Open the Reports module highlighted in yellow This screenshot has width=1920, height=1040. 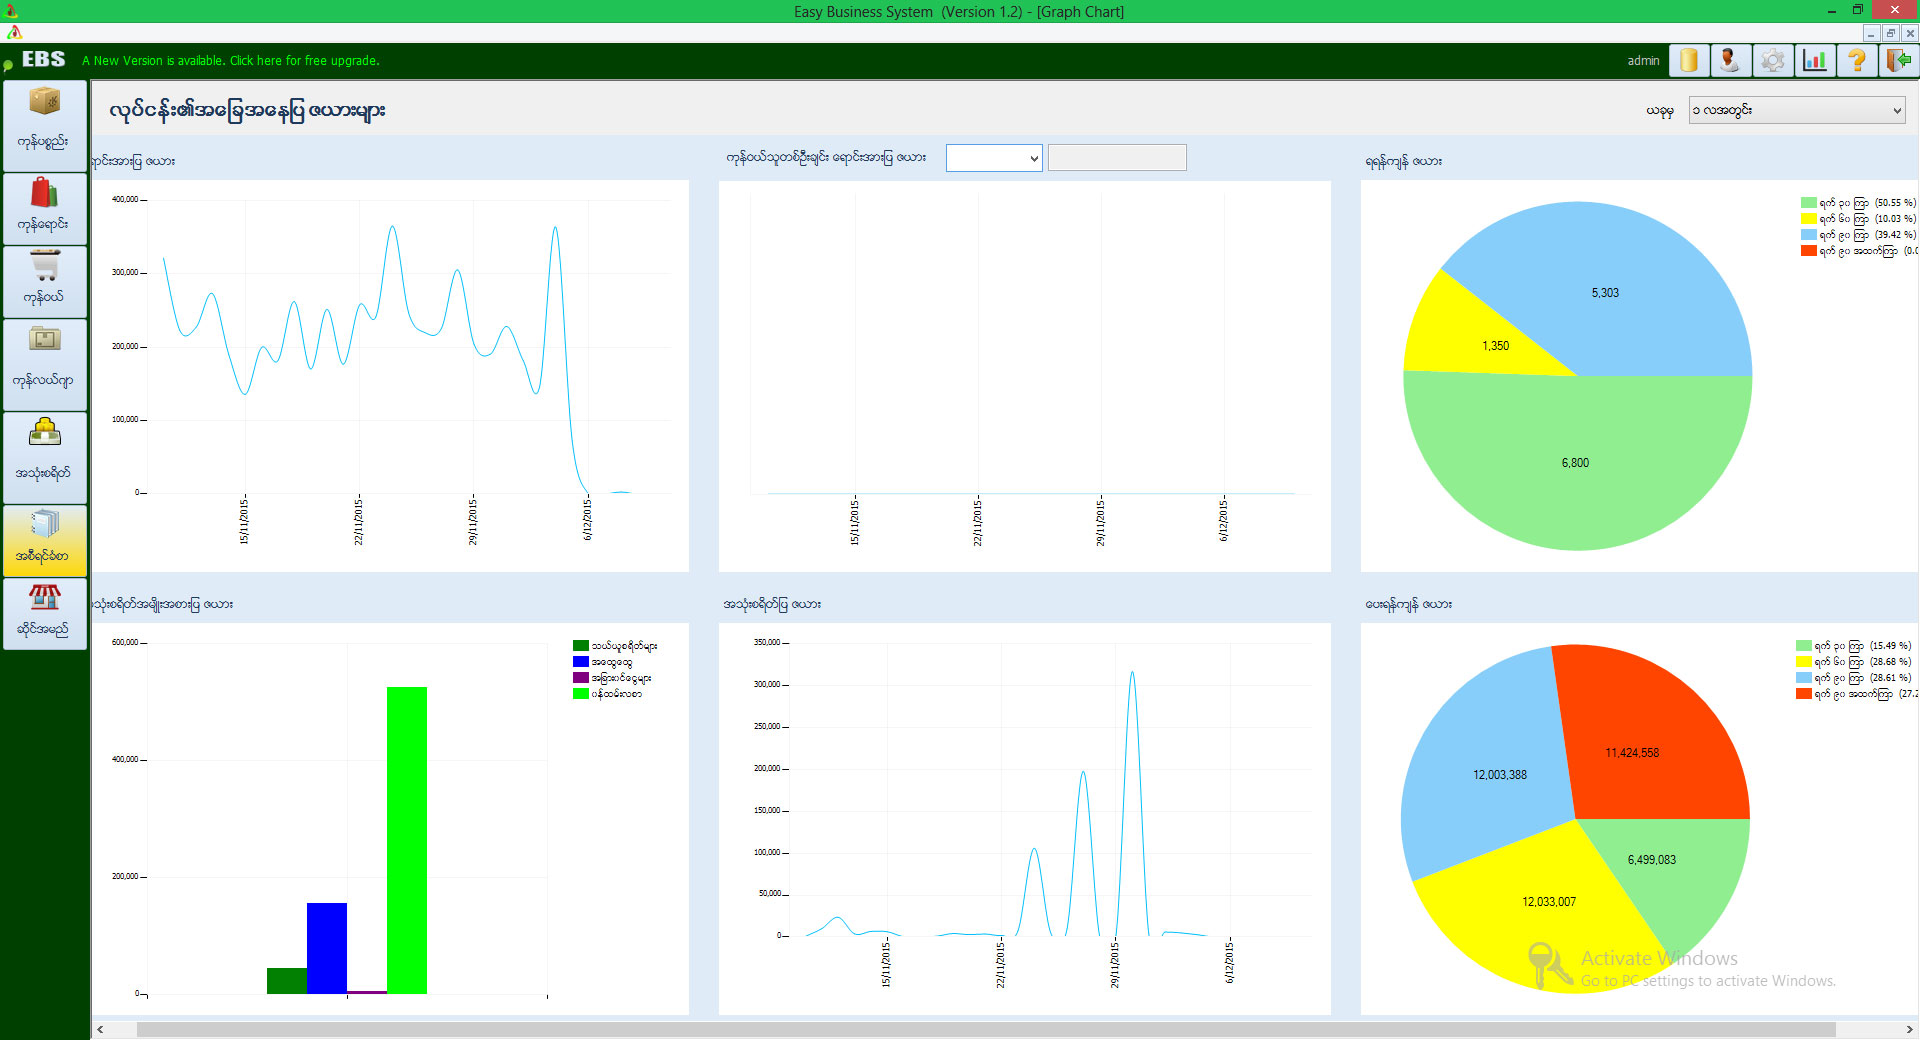coord(44,540)
